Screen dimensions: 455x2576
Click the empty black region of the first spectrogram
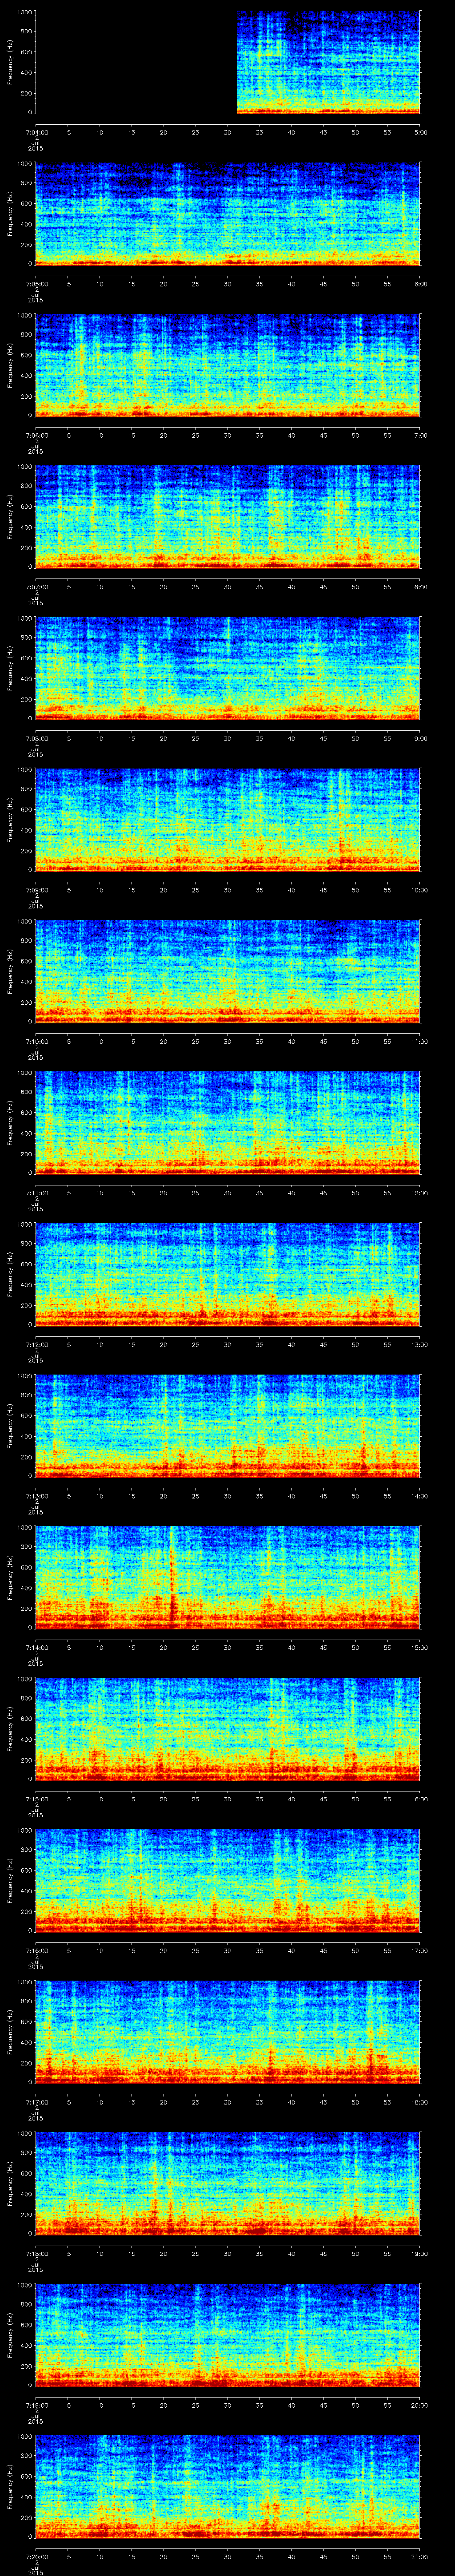click(135, 62)
